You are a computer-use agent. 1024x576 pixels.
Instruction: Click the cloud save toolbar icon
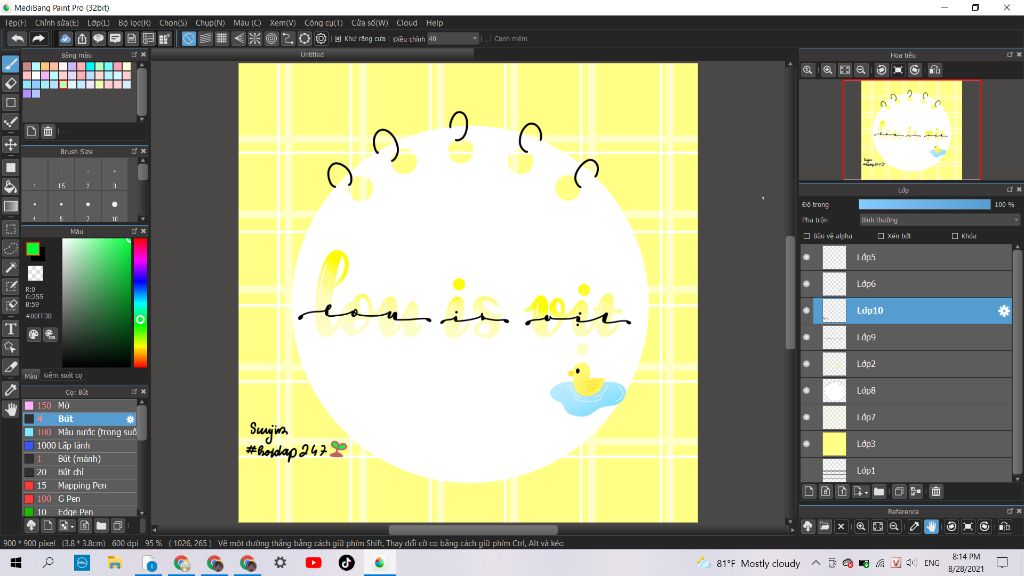(65, 39)
